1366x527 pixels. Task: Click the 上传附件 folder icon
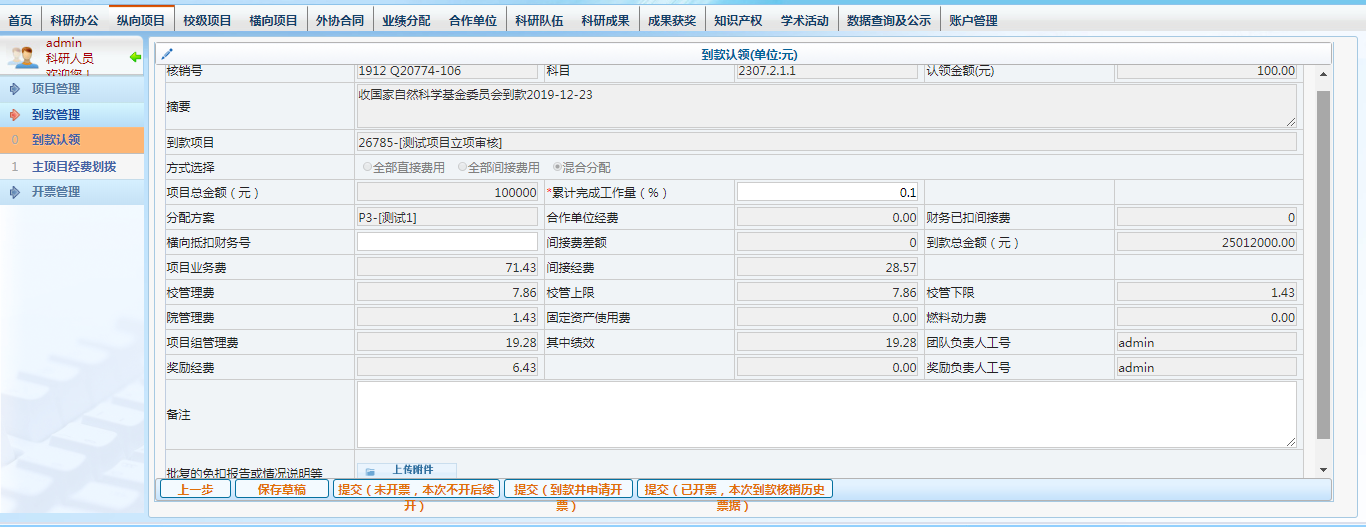tap(369, 471)
